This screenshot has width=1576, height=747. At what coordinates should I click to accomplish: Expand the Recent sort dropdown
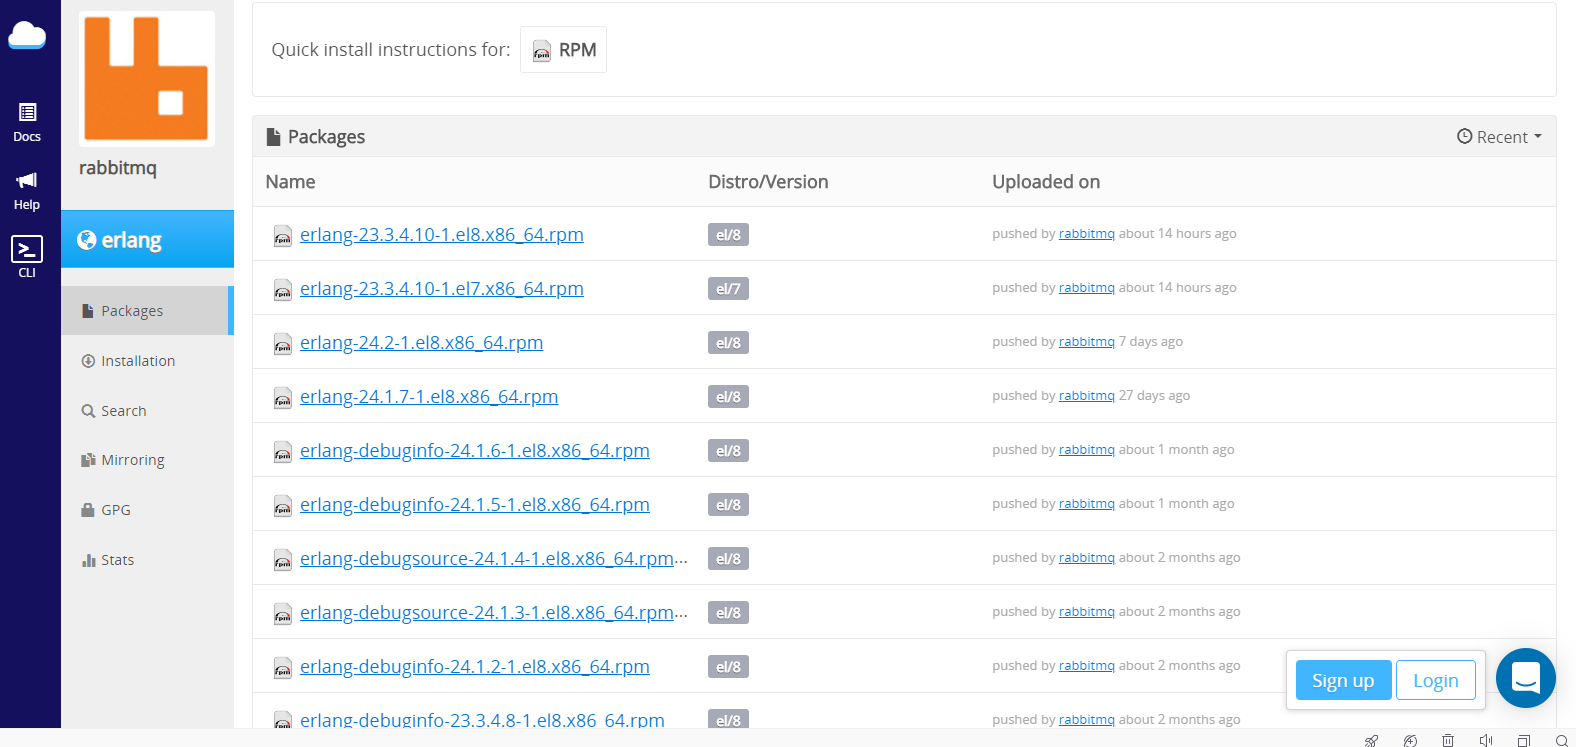pos(1499,137)
